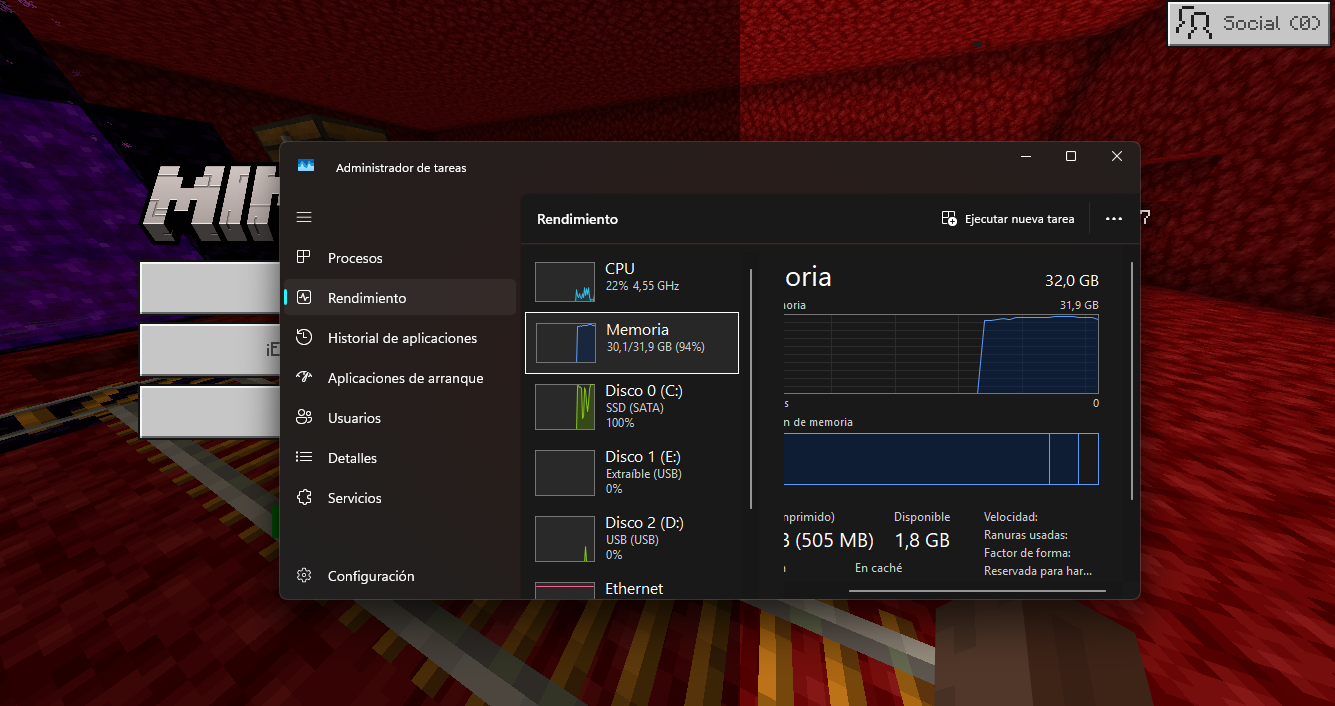Switch to the Usuarios page
The image size is (1335, 706).
pyautogui.click(x=400, y=418)
